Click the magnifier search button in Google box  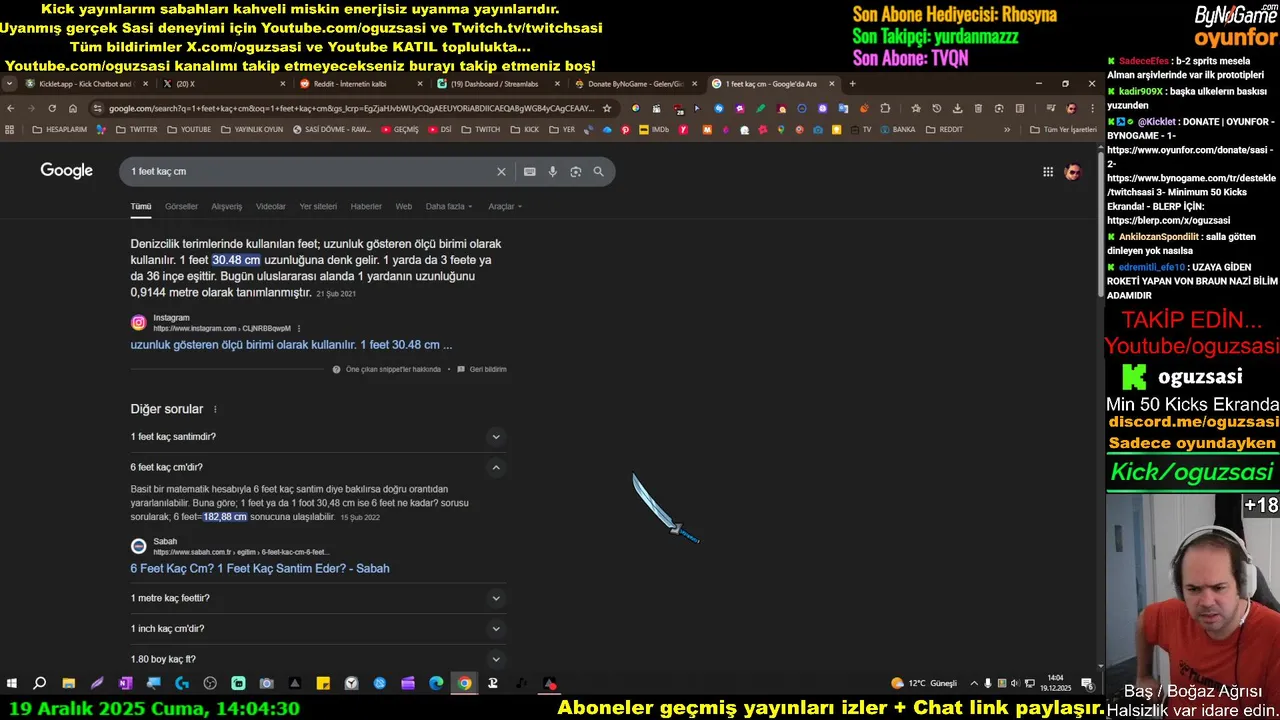[x=598, y=172]
